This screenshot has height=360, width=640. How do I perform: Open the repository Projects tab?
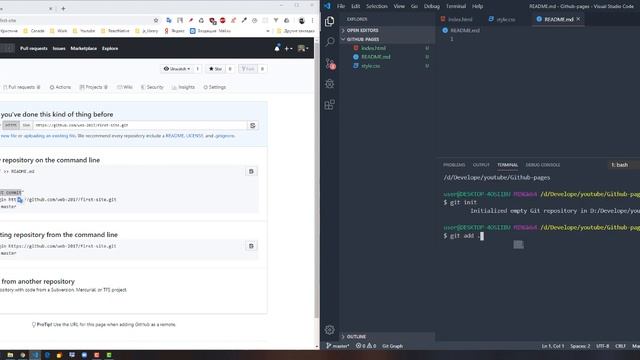click(x=93, y=87)
